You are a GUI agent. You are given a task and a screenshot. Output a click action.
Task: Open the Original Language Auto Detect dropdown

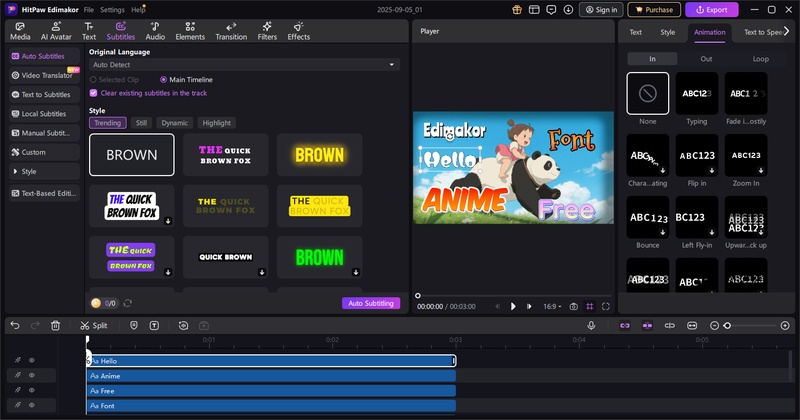click(244, 65)
